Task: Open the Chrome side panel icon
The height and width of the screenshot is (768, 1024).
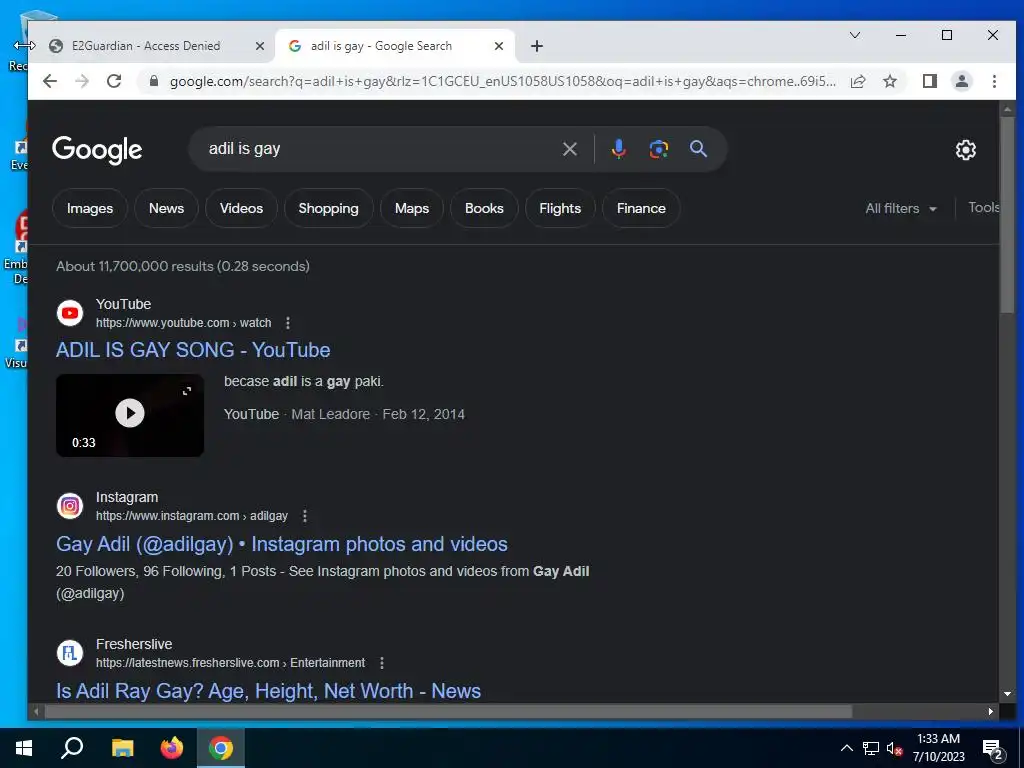Action: pyautogui.click(x=930, y=81)
